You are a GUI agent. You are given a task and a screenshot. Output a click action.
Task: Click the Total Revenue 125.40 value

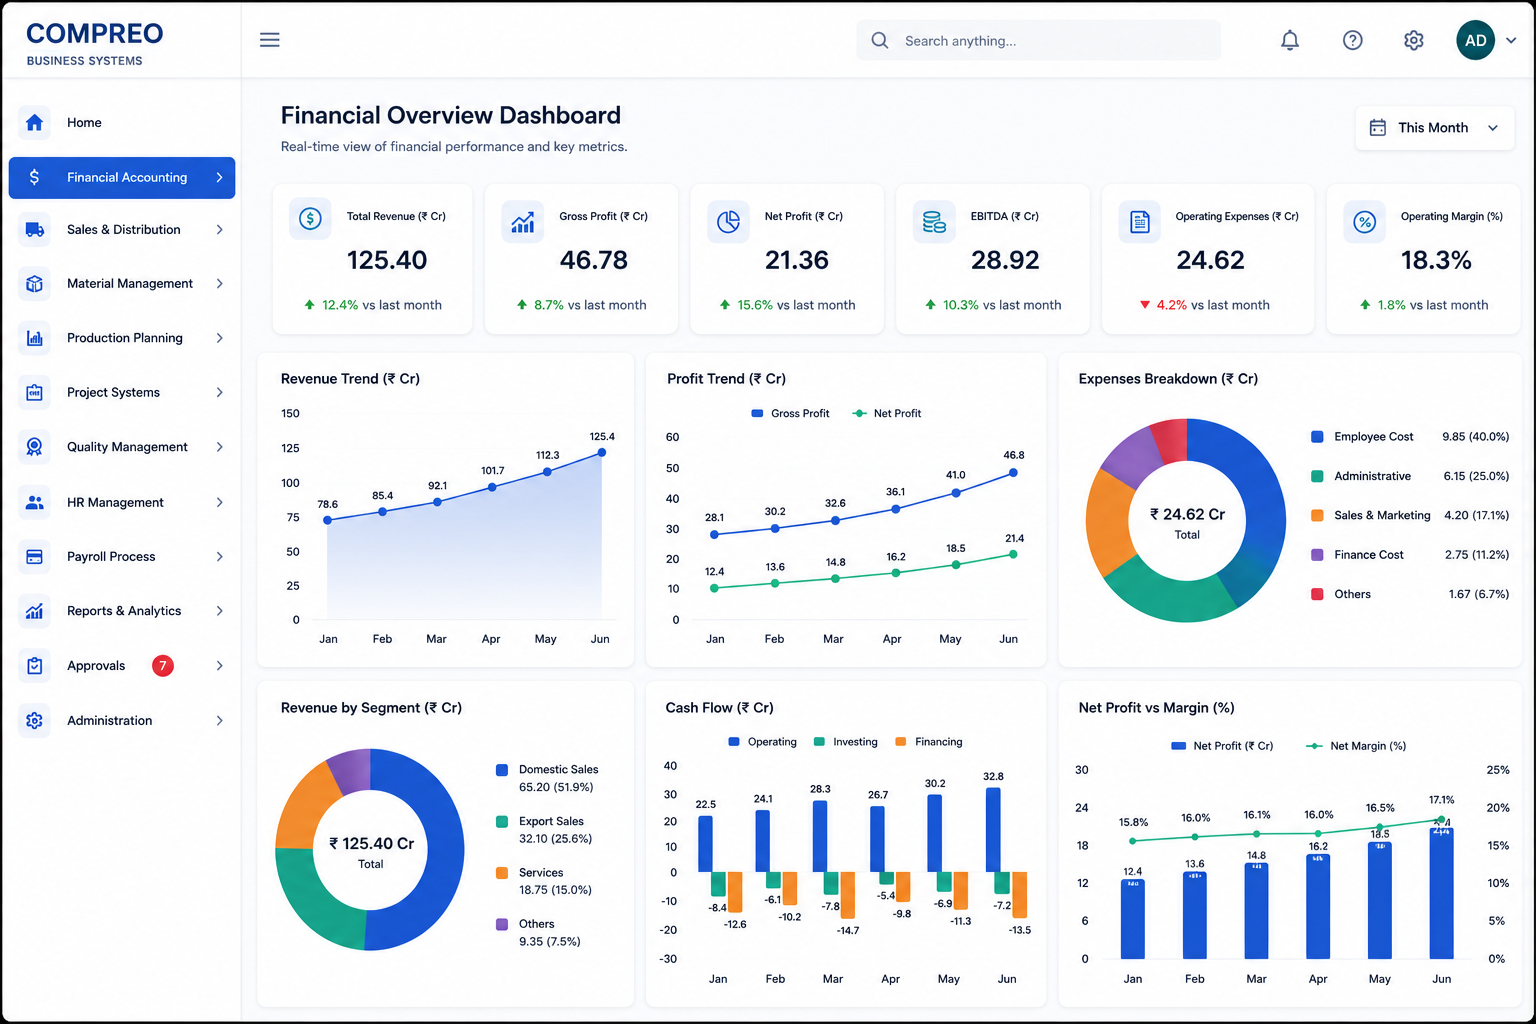click(x=387, y=260)
